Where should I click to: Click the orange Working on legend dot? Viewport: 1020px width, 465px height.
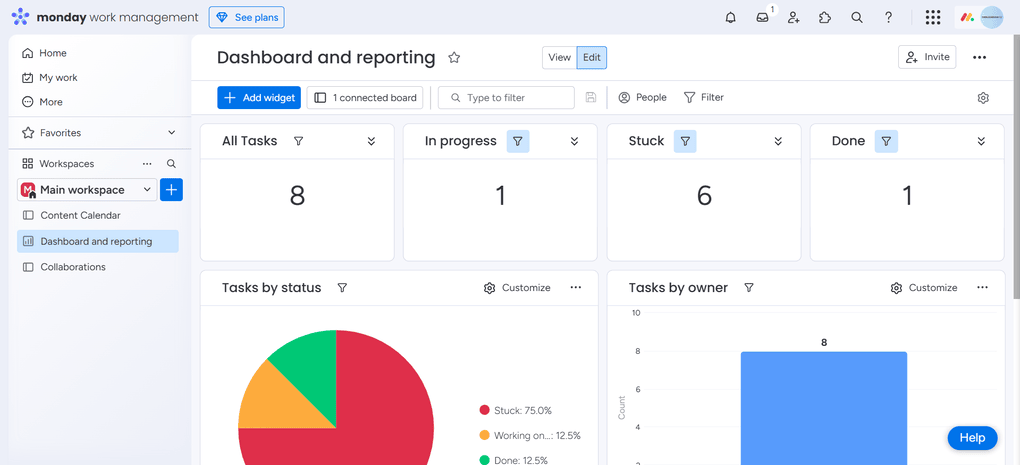(x=484, y=435)
